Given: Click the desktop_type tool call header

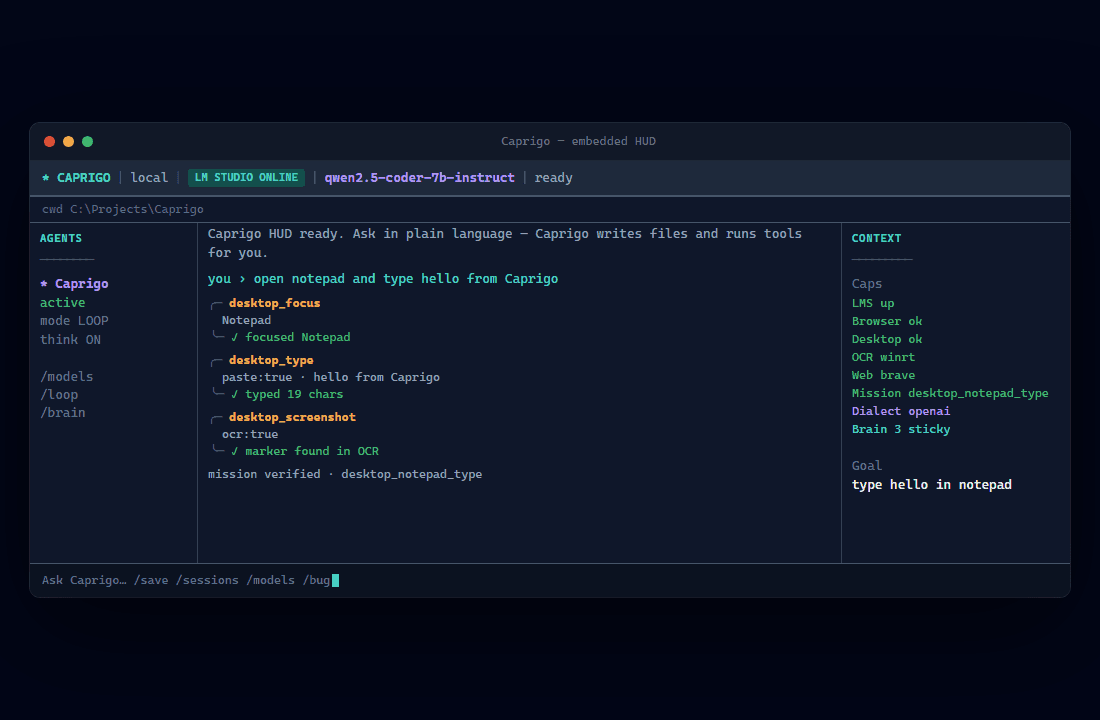Looking at the screenshot, I should [271, 360].
